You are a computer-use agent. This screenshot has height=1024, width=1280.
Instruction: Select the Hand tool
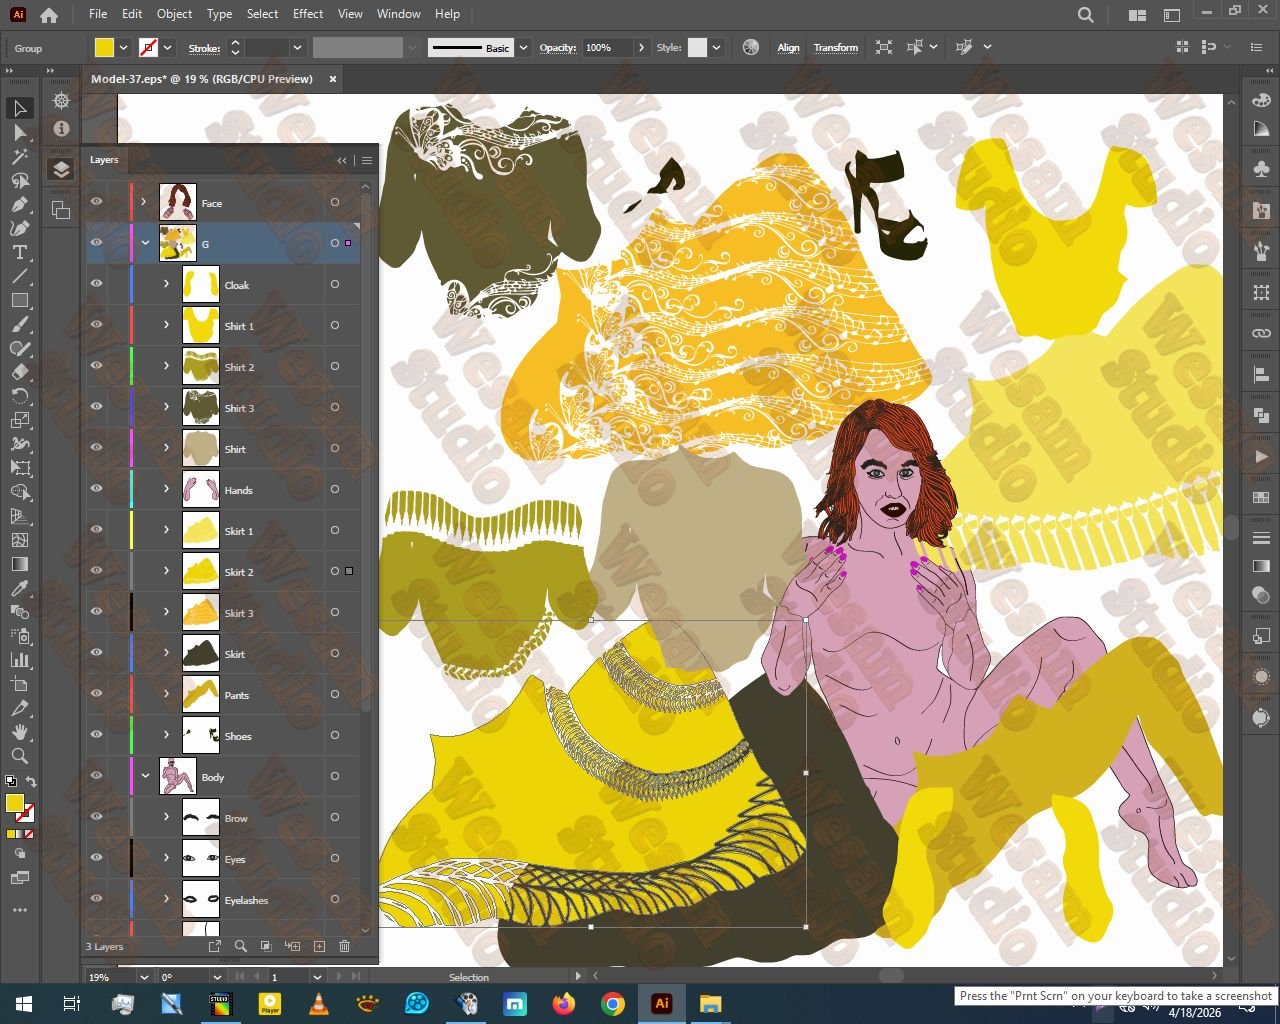pyautogui.click(x=20, y=732)
